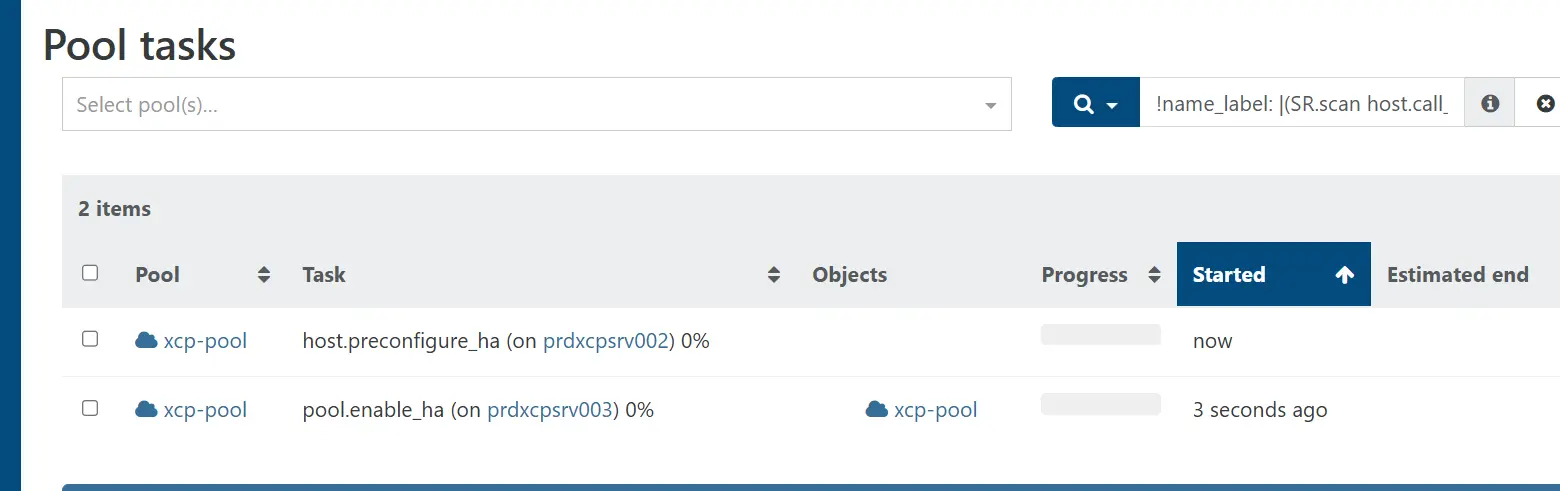
Task: Sort by the Started column header
Action: (1272, 275)
